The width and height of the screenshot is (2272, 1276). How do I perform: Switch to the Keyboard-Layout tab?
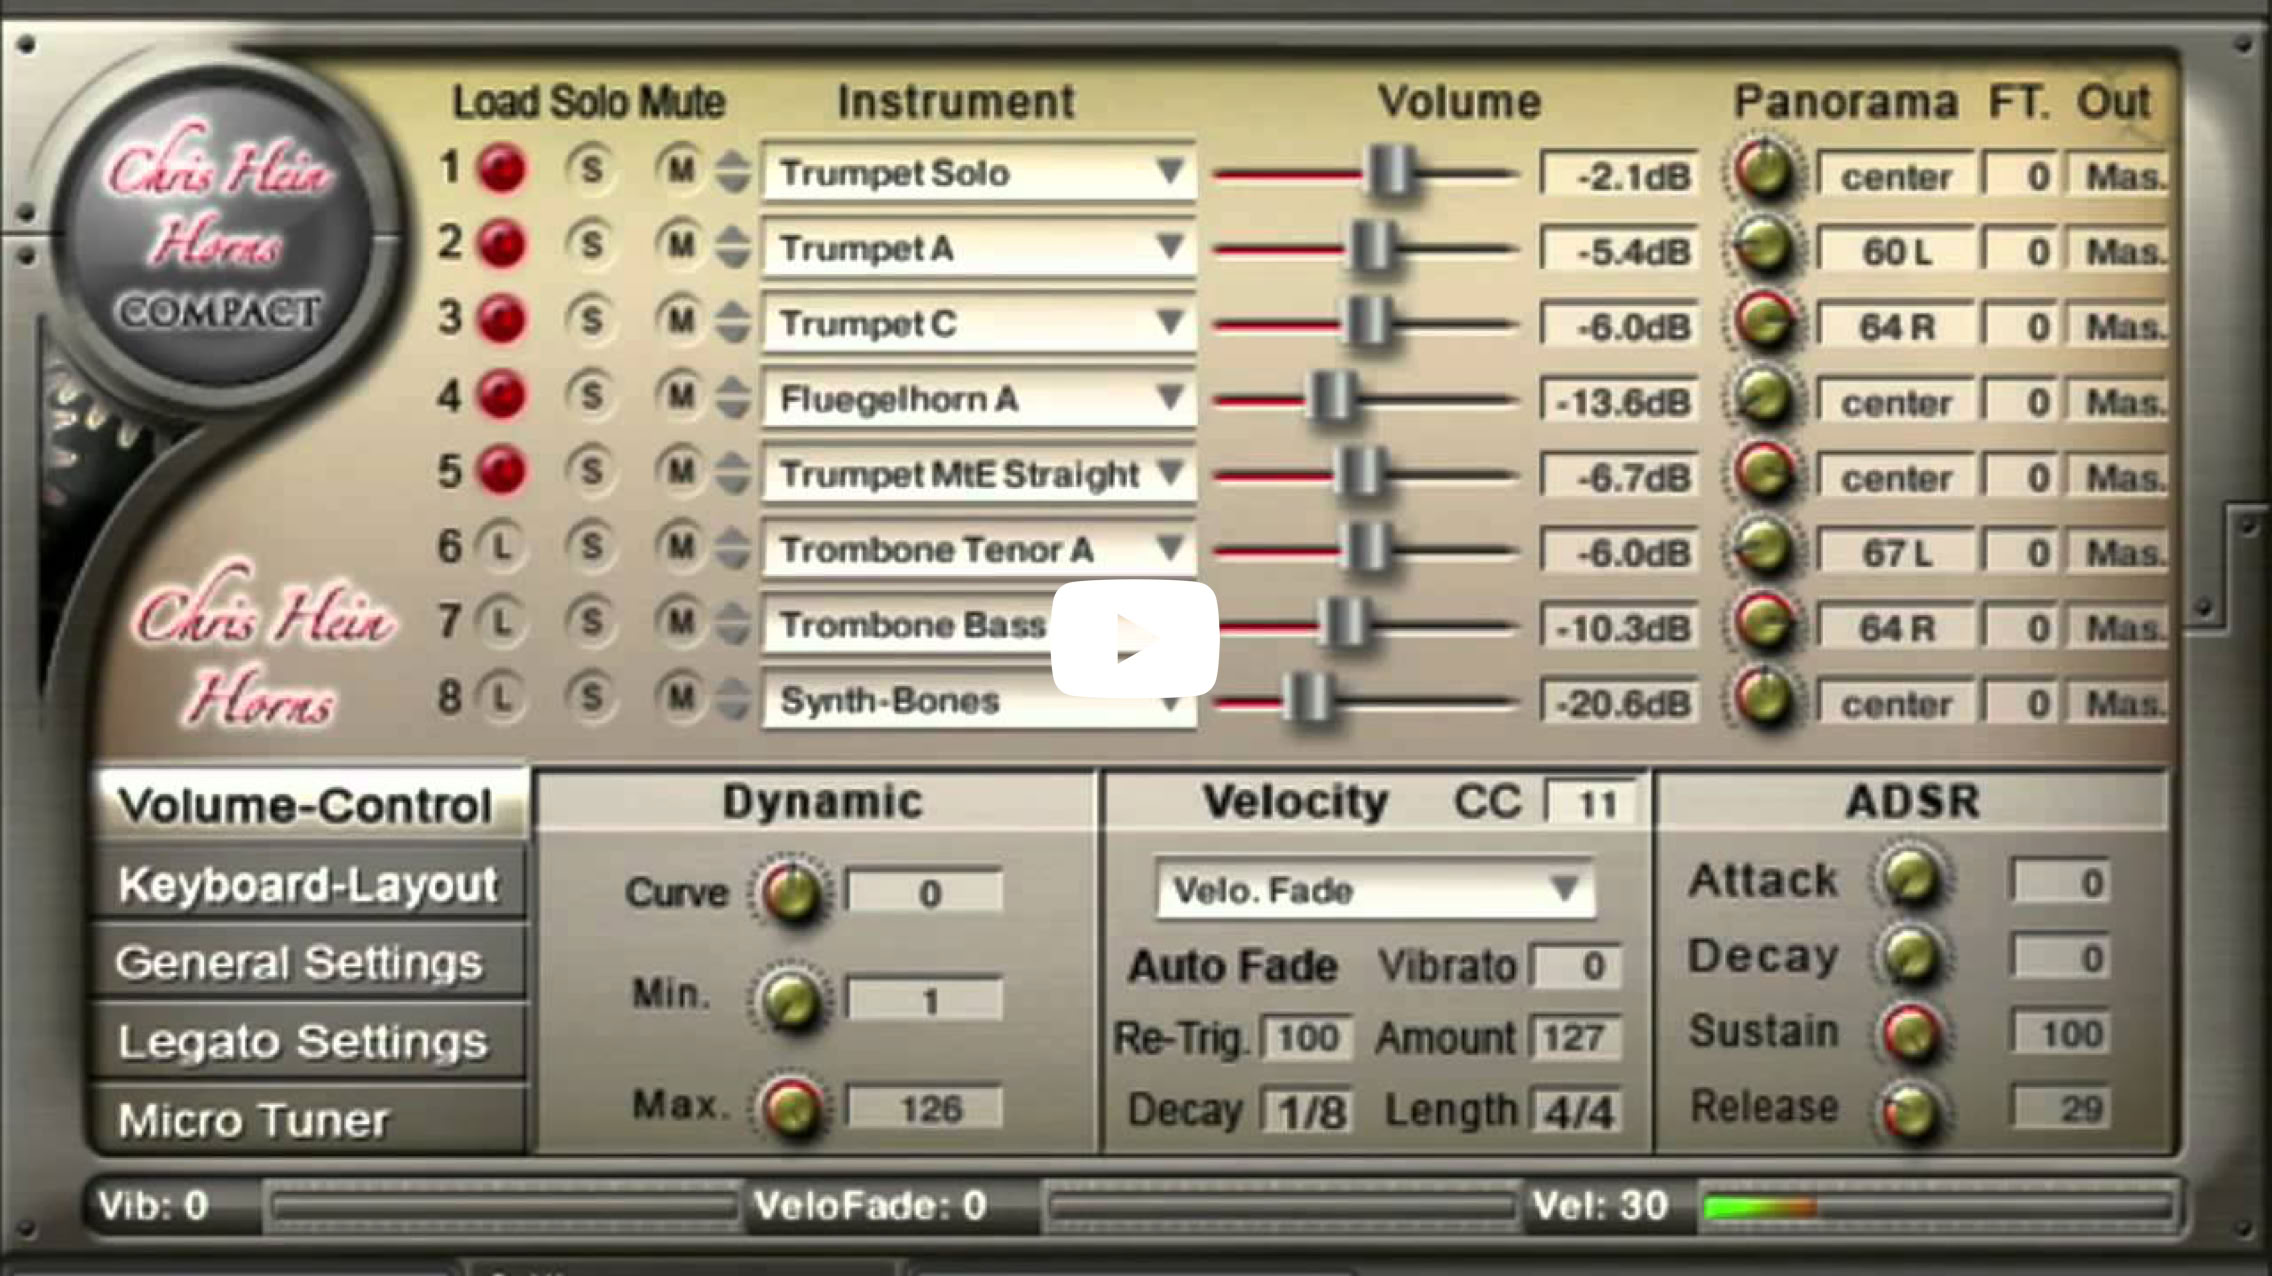click(307, 885)
